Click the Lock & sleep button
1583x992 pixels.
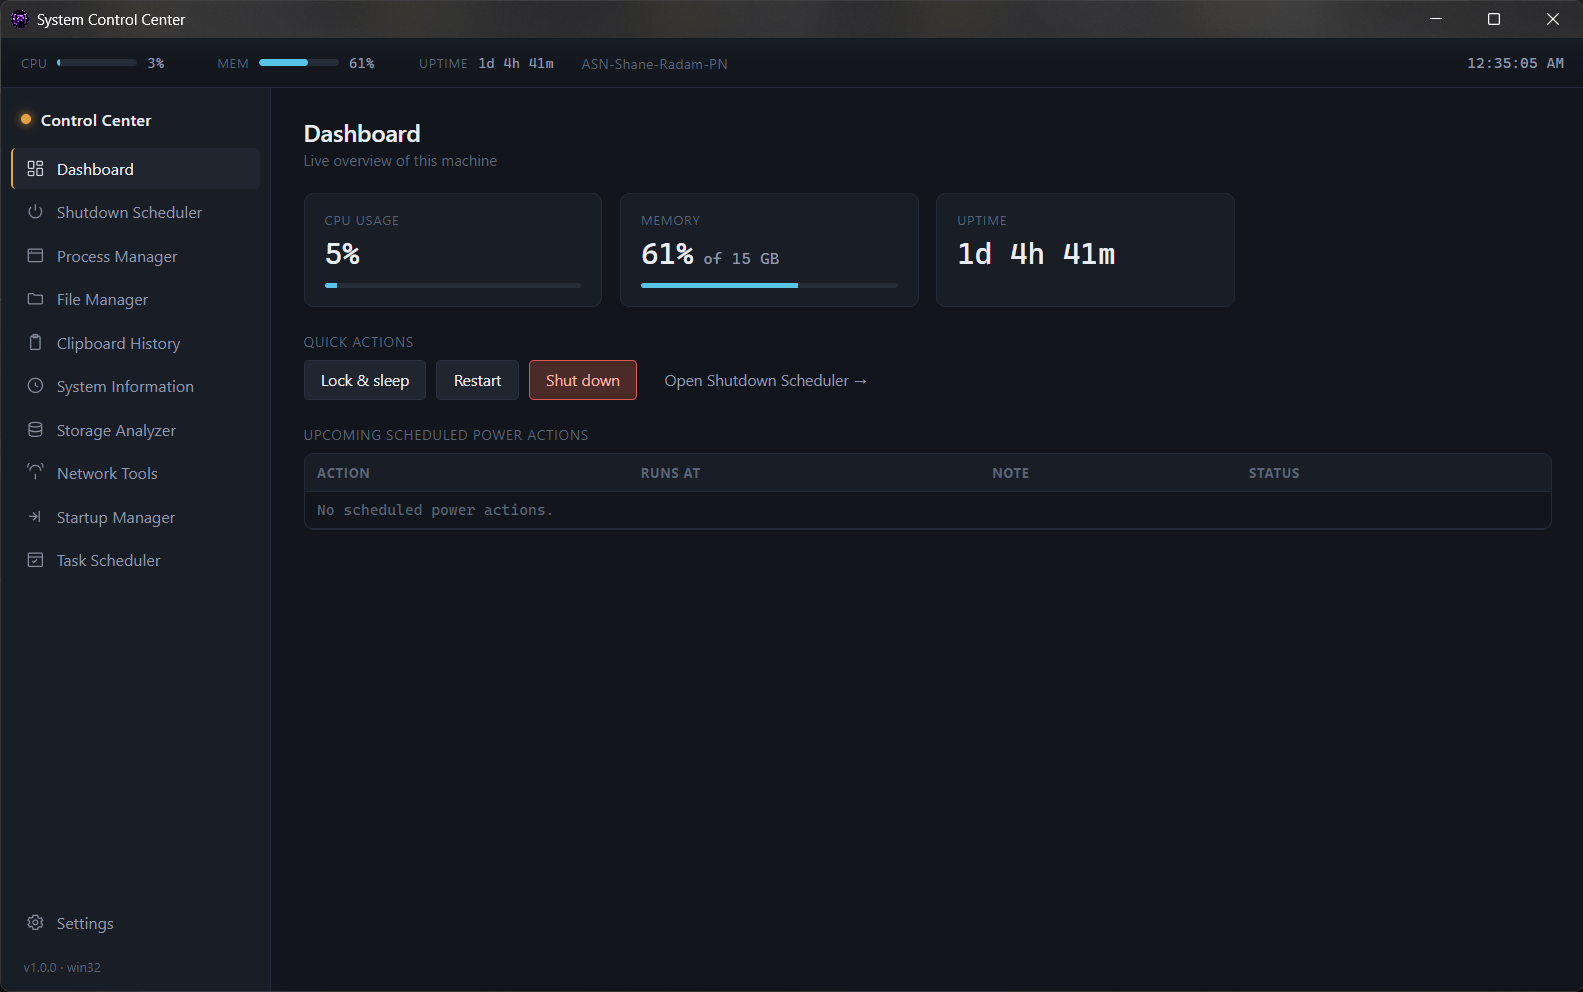pyautogui.click(x=365, y=380)
